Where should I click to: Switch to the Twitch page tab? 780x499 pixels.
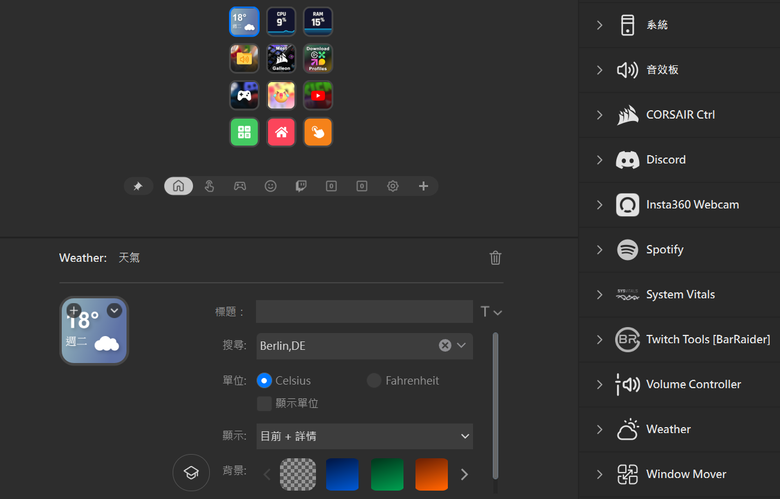point(301,186)
